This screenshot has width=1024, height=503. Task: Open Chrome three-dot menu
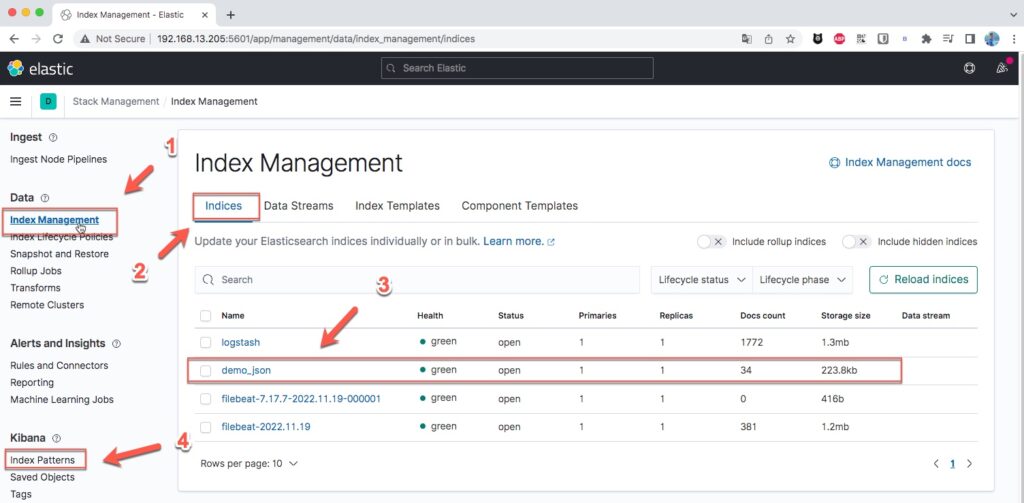[1014, 39]
